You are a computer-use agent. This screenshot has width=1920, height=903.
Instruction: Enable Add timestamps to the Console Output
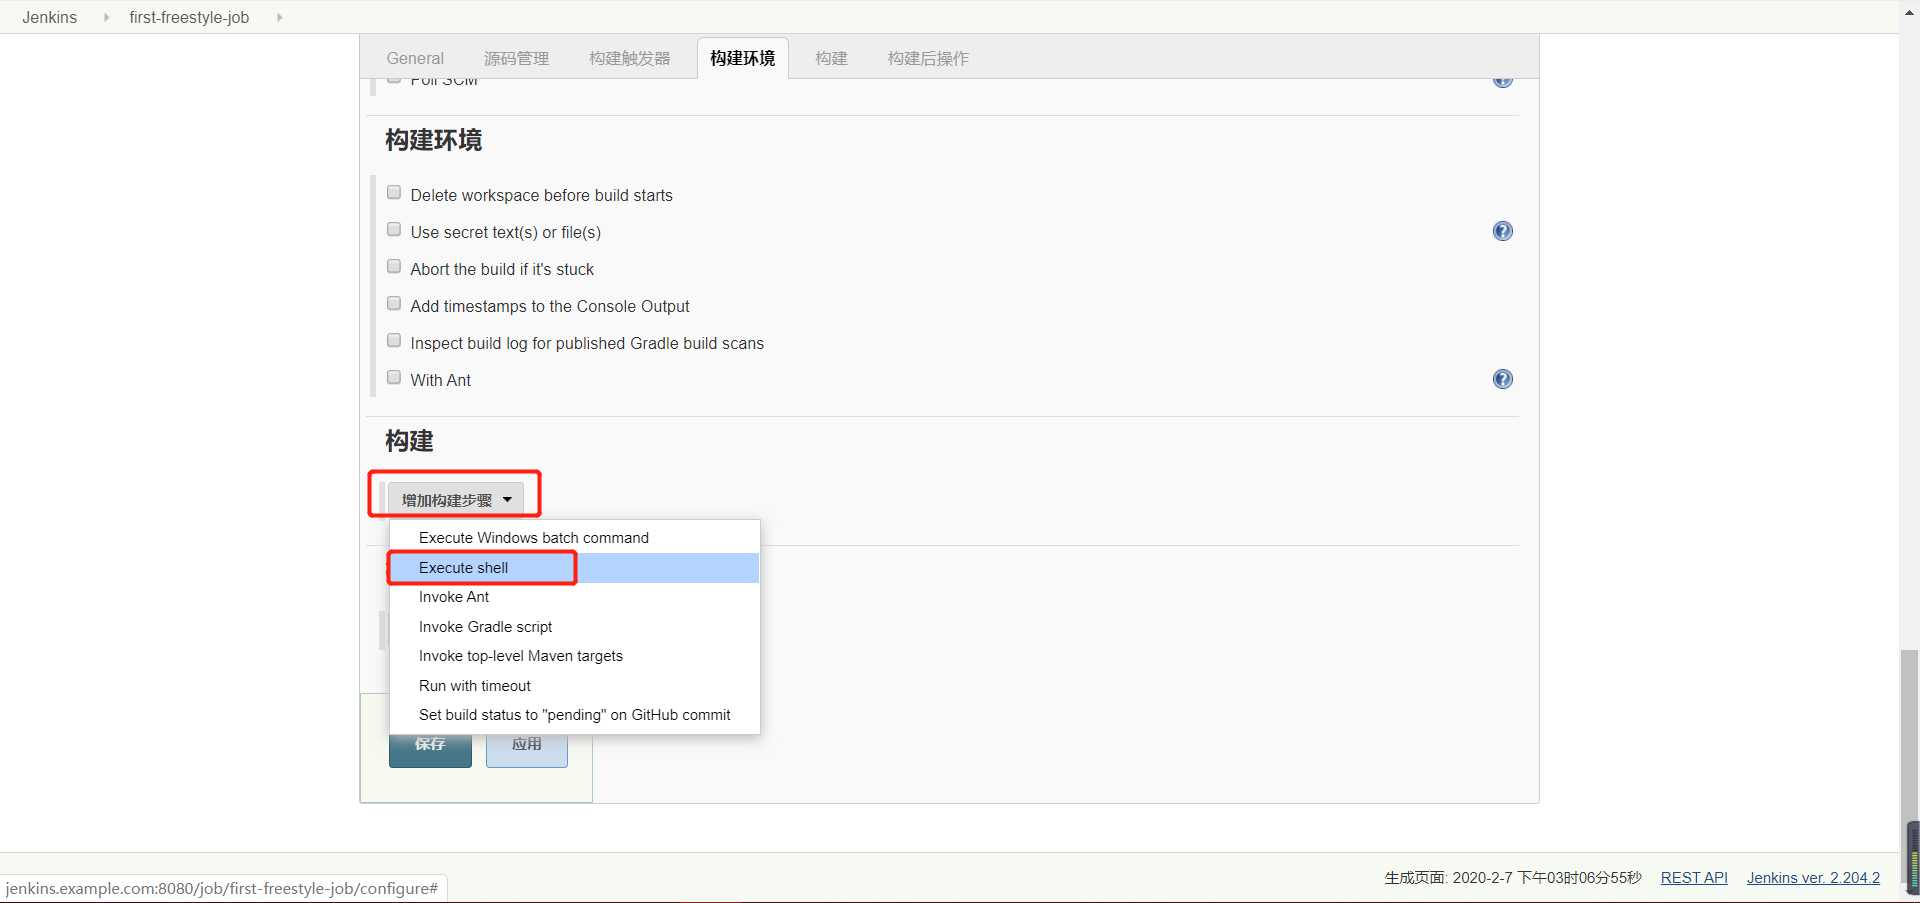tap(394, 304)
